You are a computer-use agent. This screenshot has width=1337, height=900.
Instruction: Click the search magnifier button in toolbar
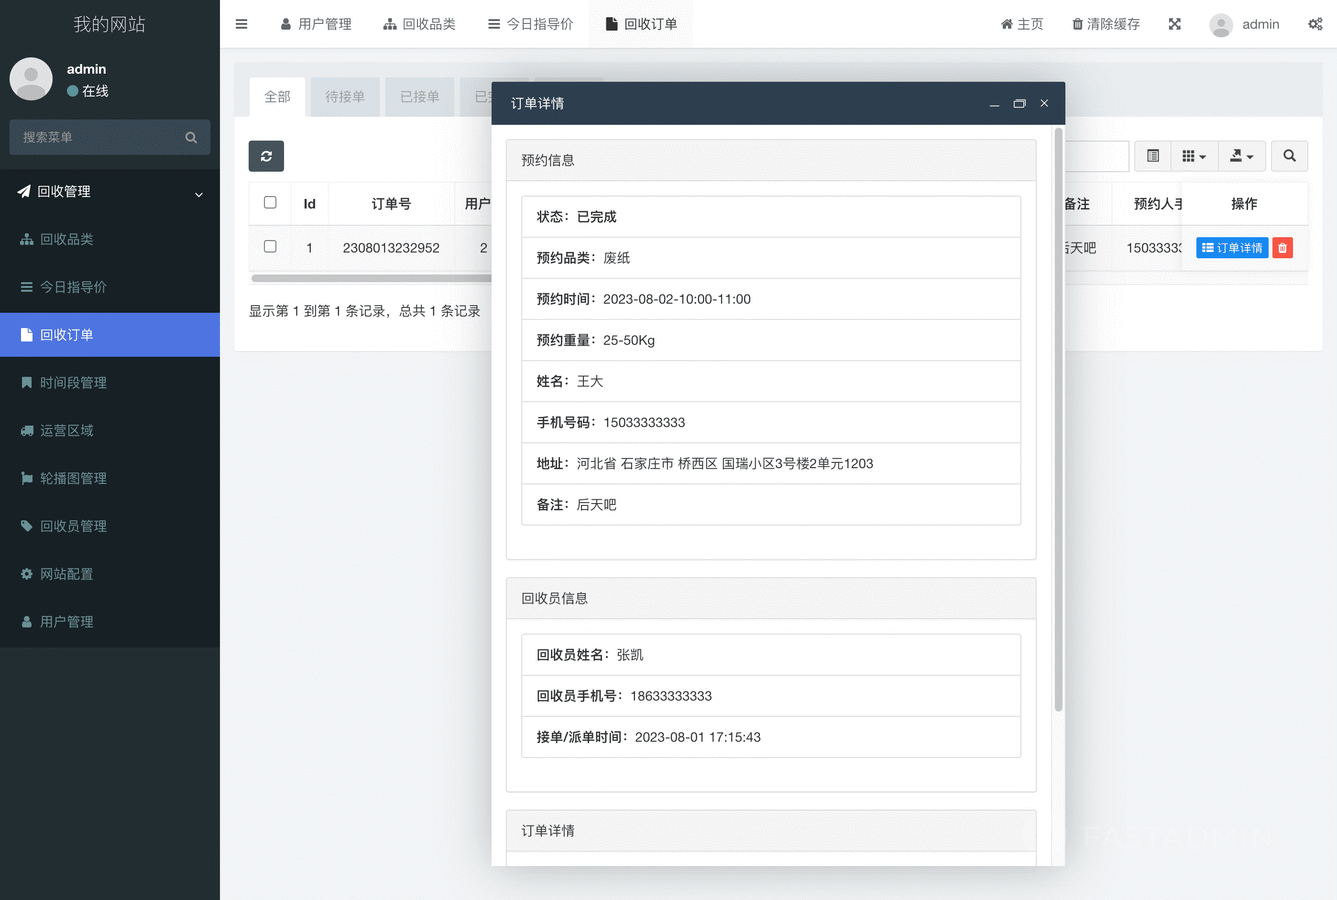point(1289,156)
